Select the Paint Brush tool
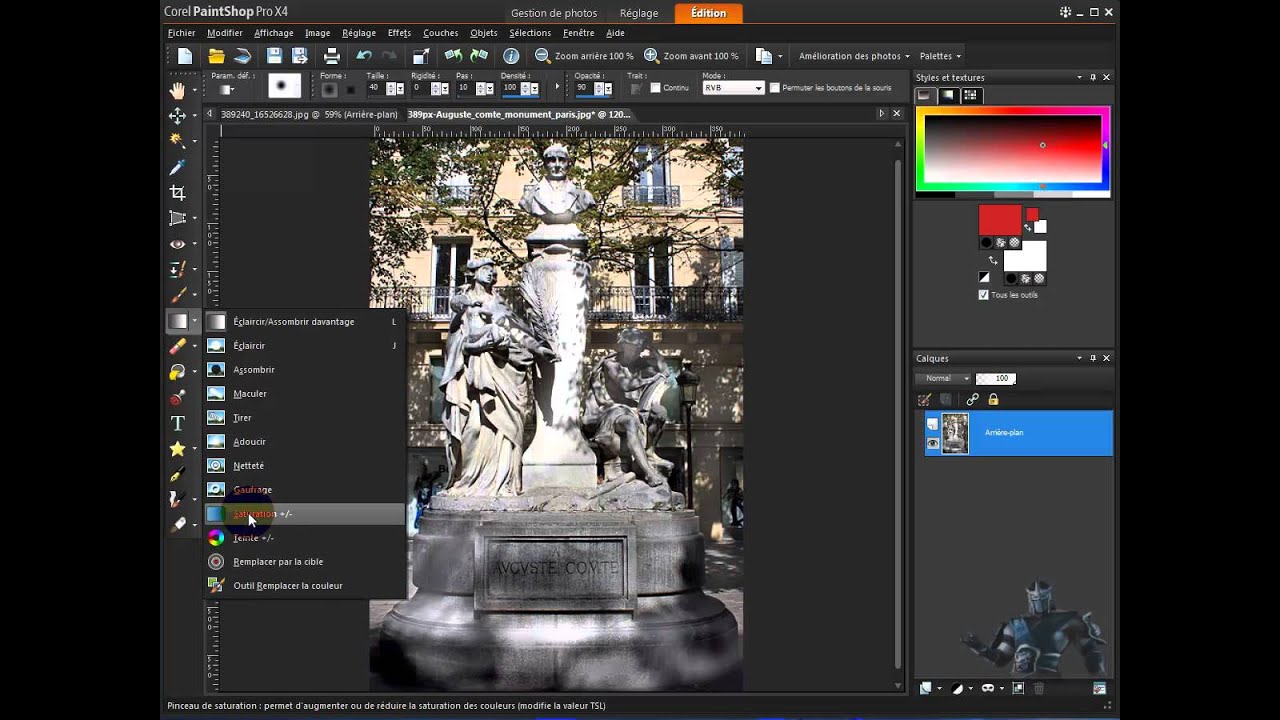1280x720 pixels. click(178, 295)
